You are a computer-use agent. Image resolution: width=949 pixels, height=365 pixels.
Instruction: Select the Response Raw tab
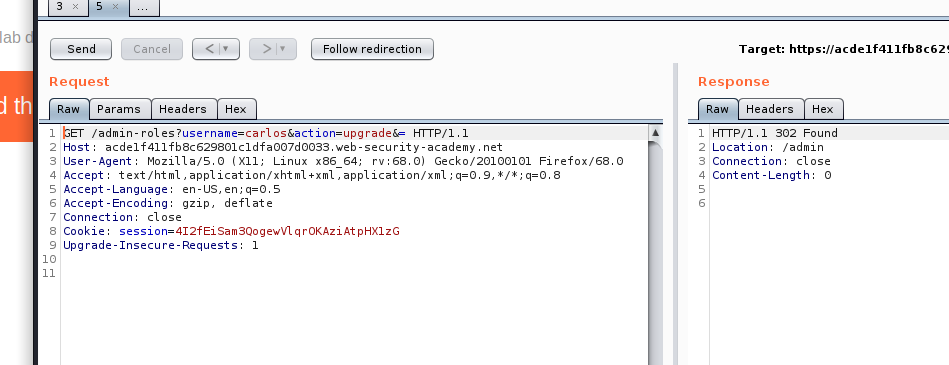click(718, 109)
